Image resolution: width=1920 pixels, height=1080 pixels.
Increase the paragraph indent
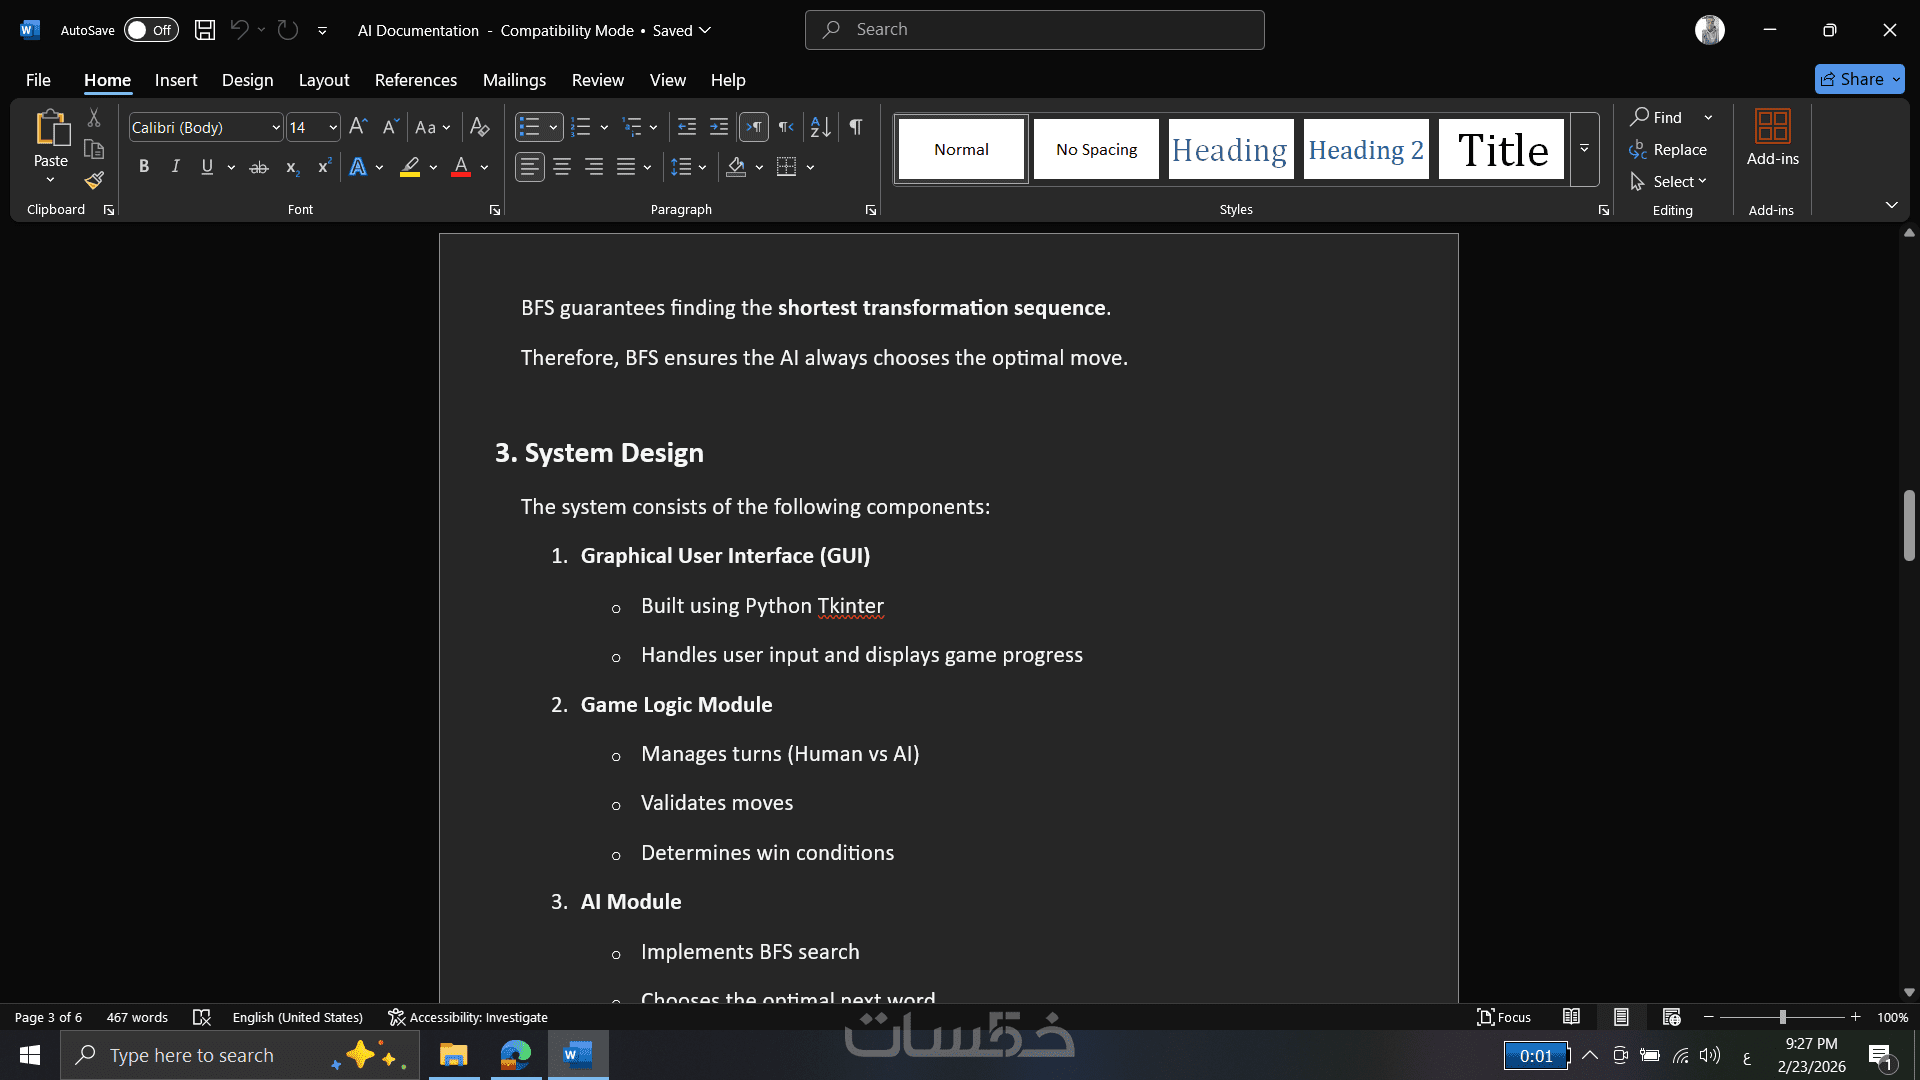pyautogui.click(x=719, y=127)
